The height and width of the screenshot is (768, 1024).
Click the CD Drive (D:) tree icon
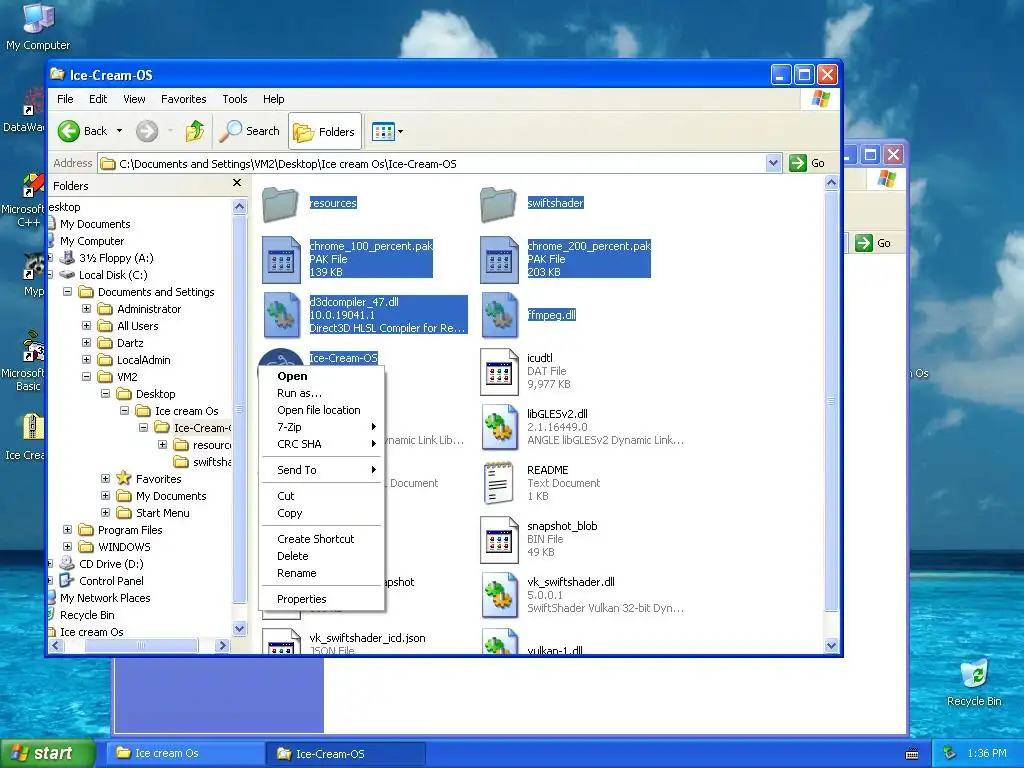[67, 564]
